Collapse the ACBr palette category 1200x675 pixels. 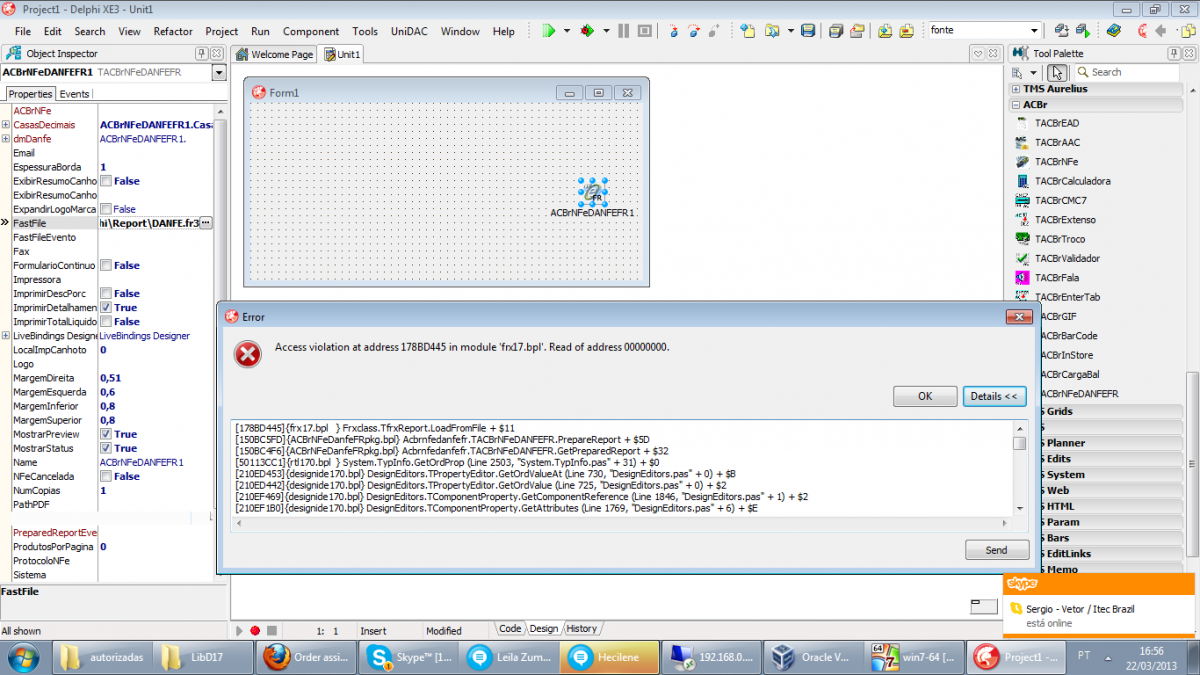pos(1016,104)
